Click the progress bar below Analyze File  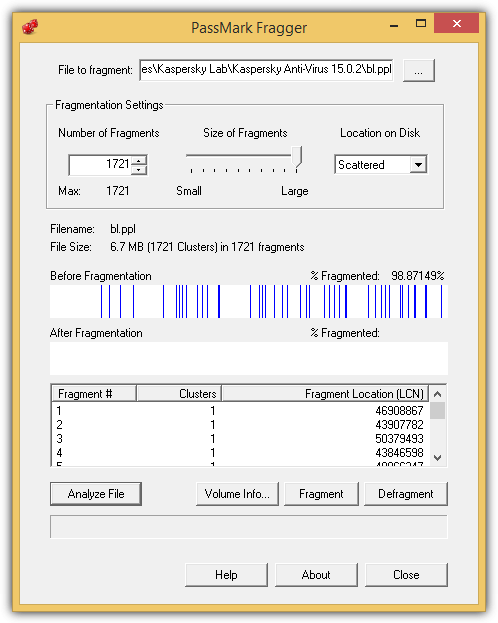tap(249, 527)
